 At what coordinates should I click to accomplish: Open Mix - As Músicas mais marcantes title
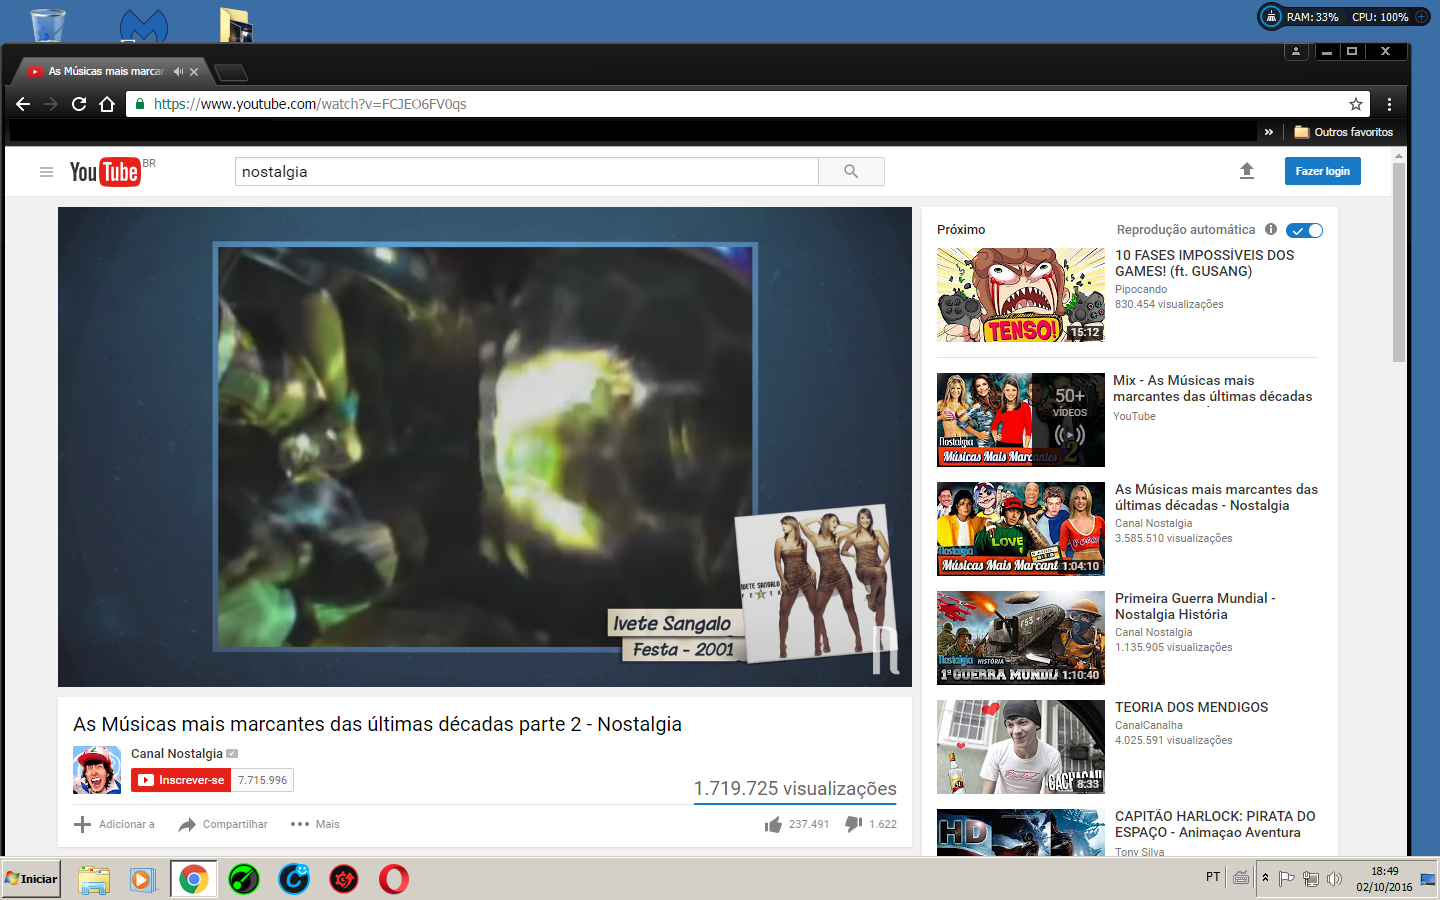tap(1212, 388)
